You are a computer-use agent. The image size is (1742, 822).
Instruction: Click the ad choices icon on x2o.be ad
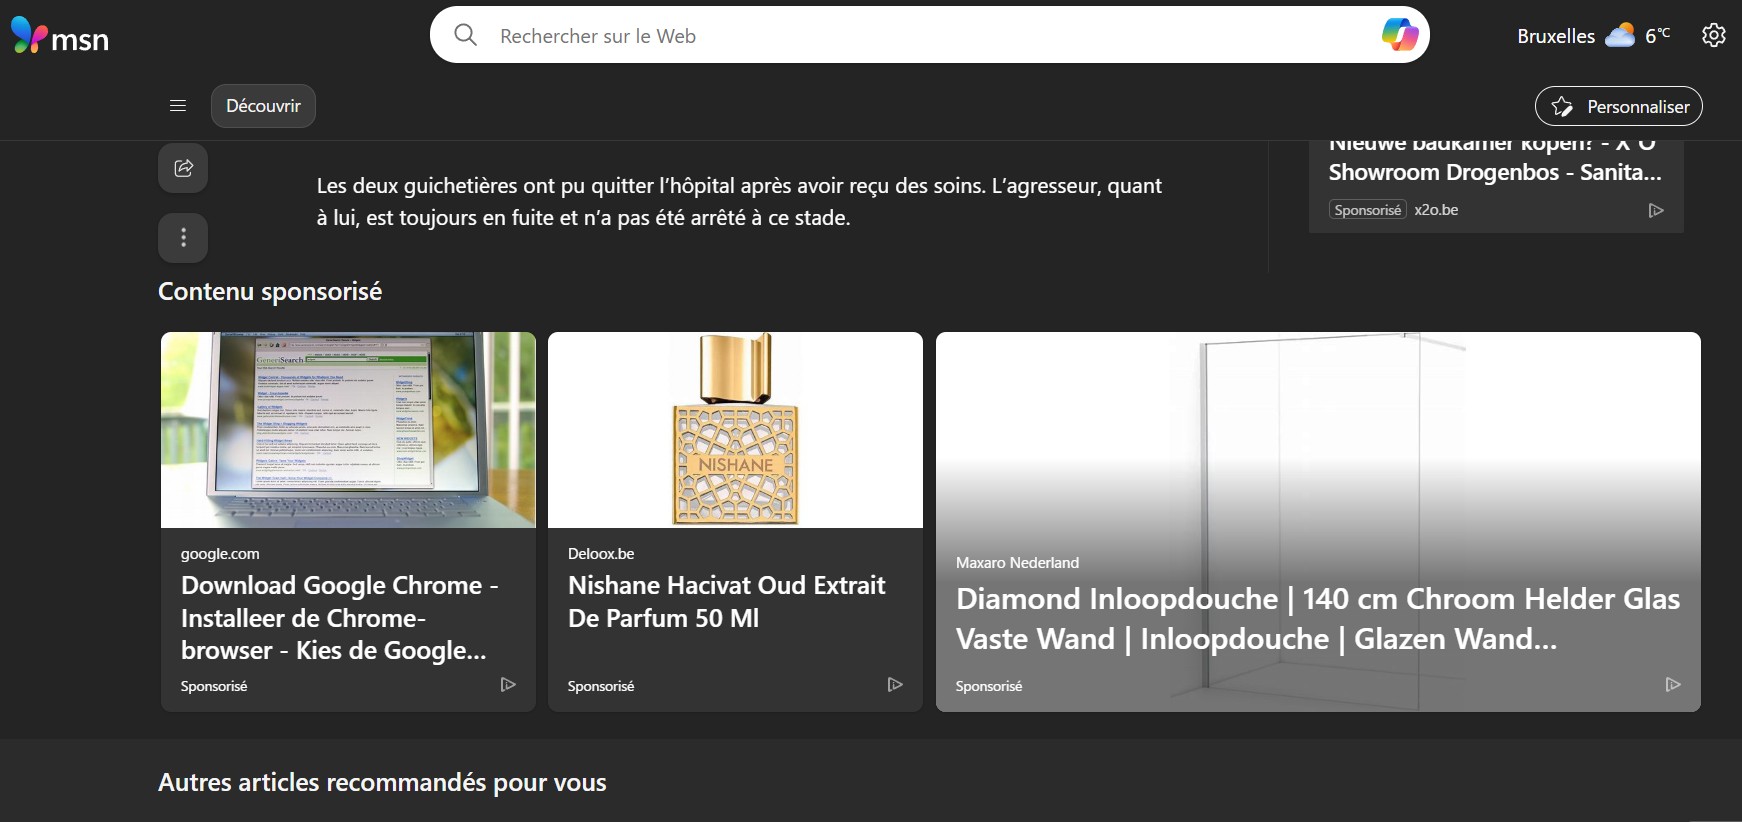[x=1656, y=210]
